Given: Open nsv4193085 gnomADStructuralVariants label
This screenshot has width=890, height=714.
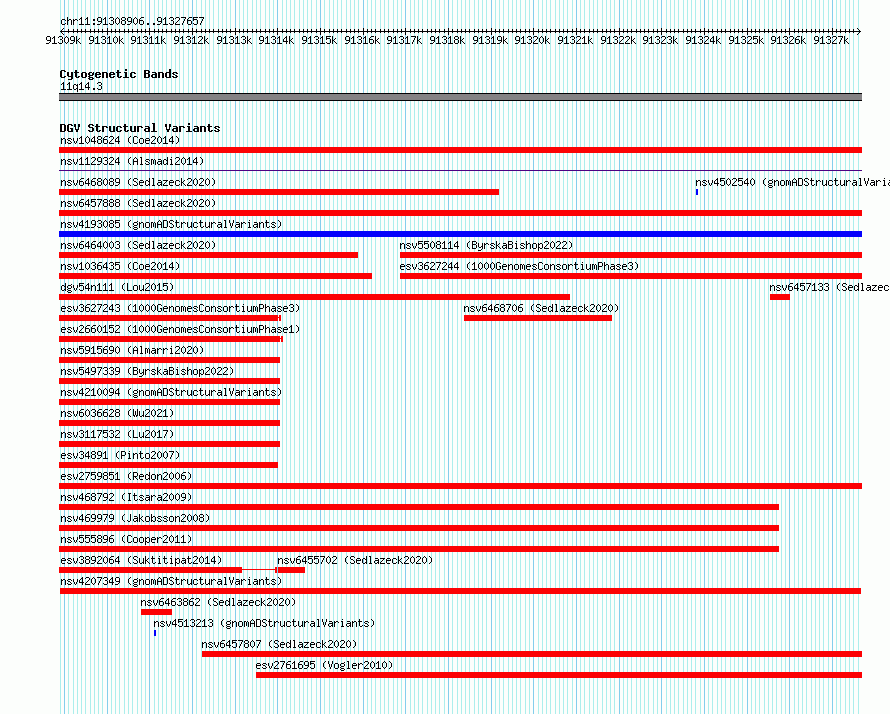Looking at the screenshot, I should pos(171,224).
